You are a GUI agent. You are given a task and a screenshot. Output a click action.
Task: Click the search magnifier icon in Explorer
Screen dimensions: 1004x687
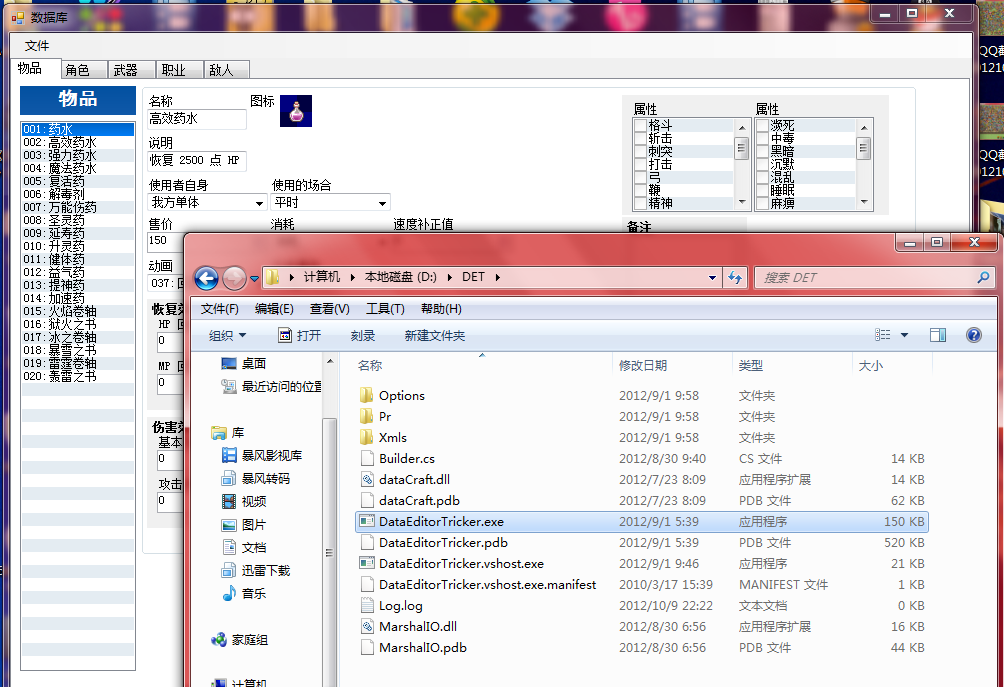click(x=984, y=277)
